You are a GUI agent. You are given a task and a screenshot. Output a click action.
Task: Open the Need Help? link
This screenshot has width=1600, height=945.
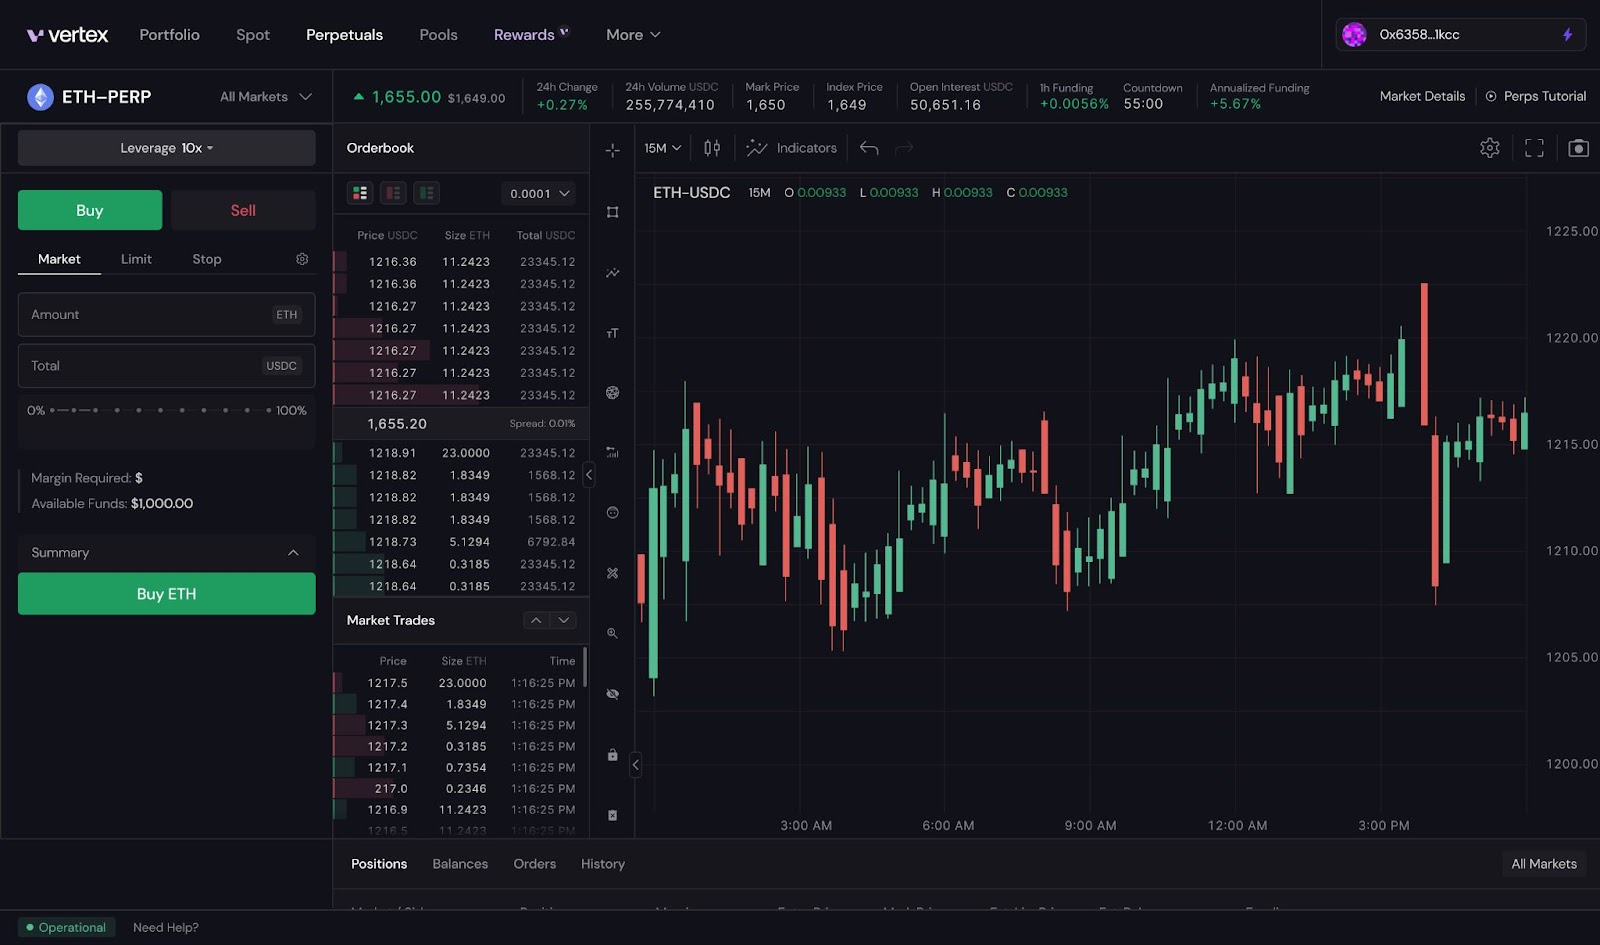(166, 928)
